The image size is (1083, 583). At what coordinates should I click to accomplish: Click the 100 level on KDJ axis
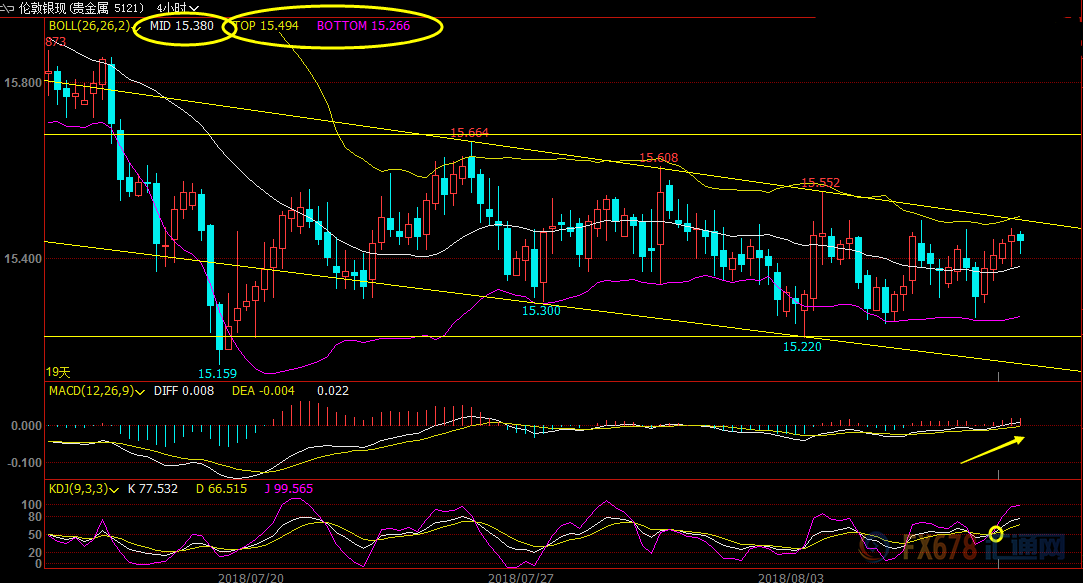tap(32, 505)
